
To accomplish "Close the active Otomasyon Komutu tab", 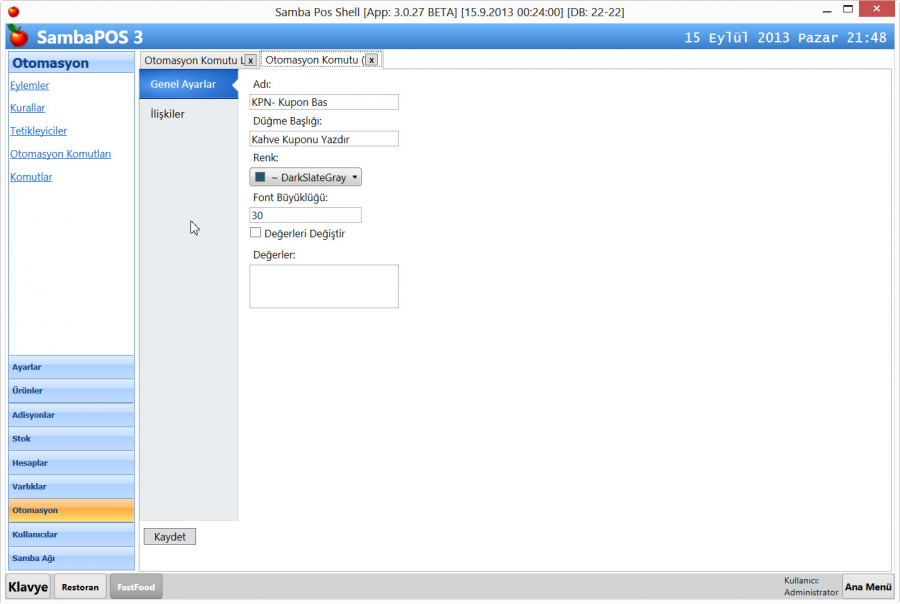I will click(371, 60).
